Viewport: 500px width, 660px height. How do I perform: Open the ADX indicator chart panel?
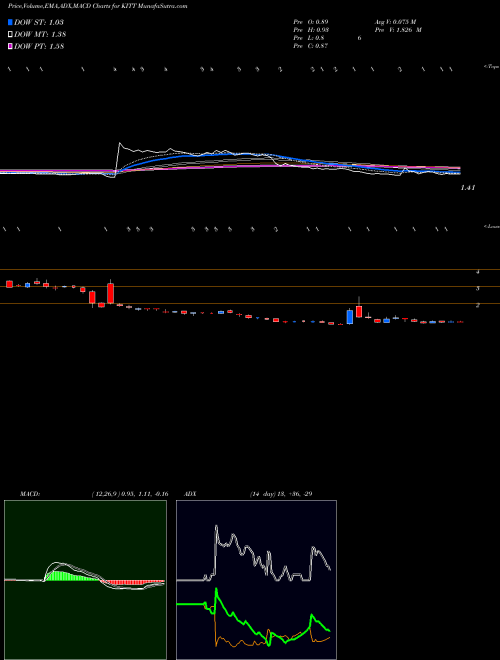pos(256,580)
